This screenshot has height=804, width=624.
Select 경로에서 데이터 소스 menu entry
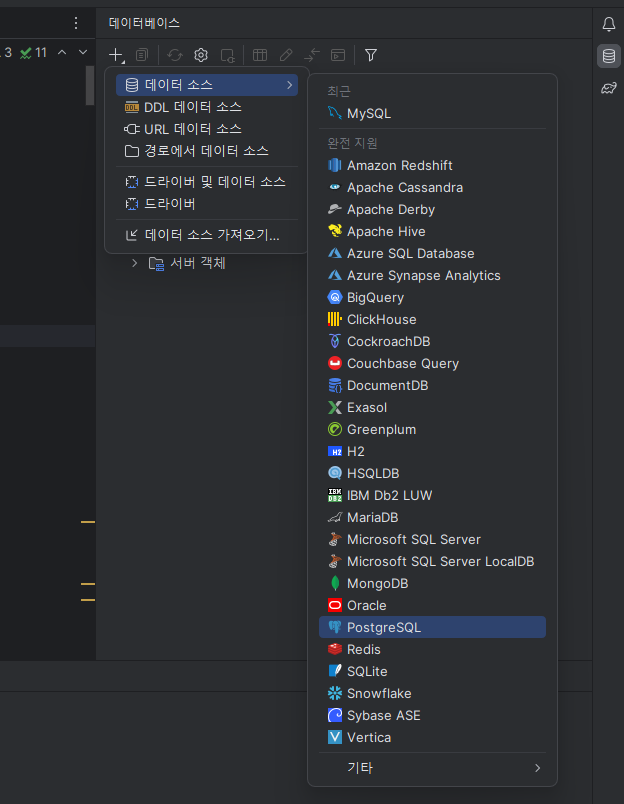click(x=207, y=151)
